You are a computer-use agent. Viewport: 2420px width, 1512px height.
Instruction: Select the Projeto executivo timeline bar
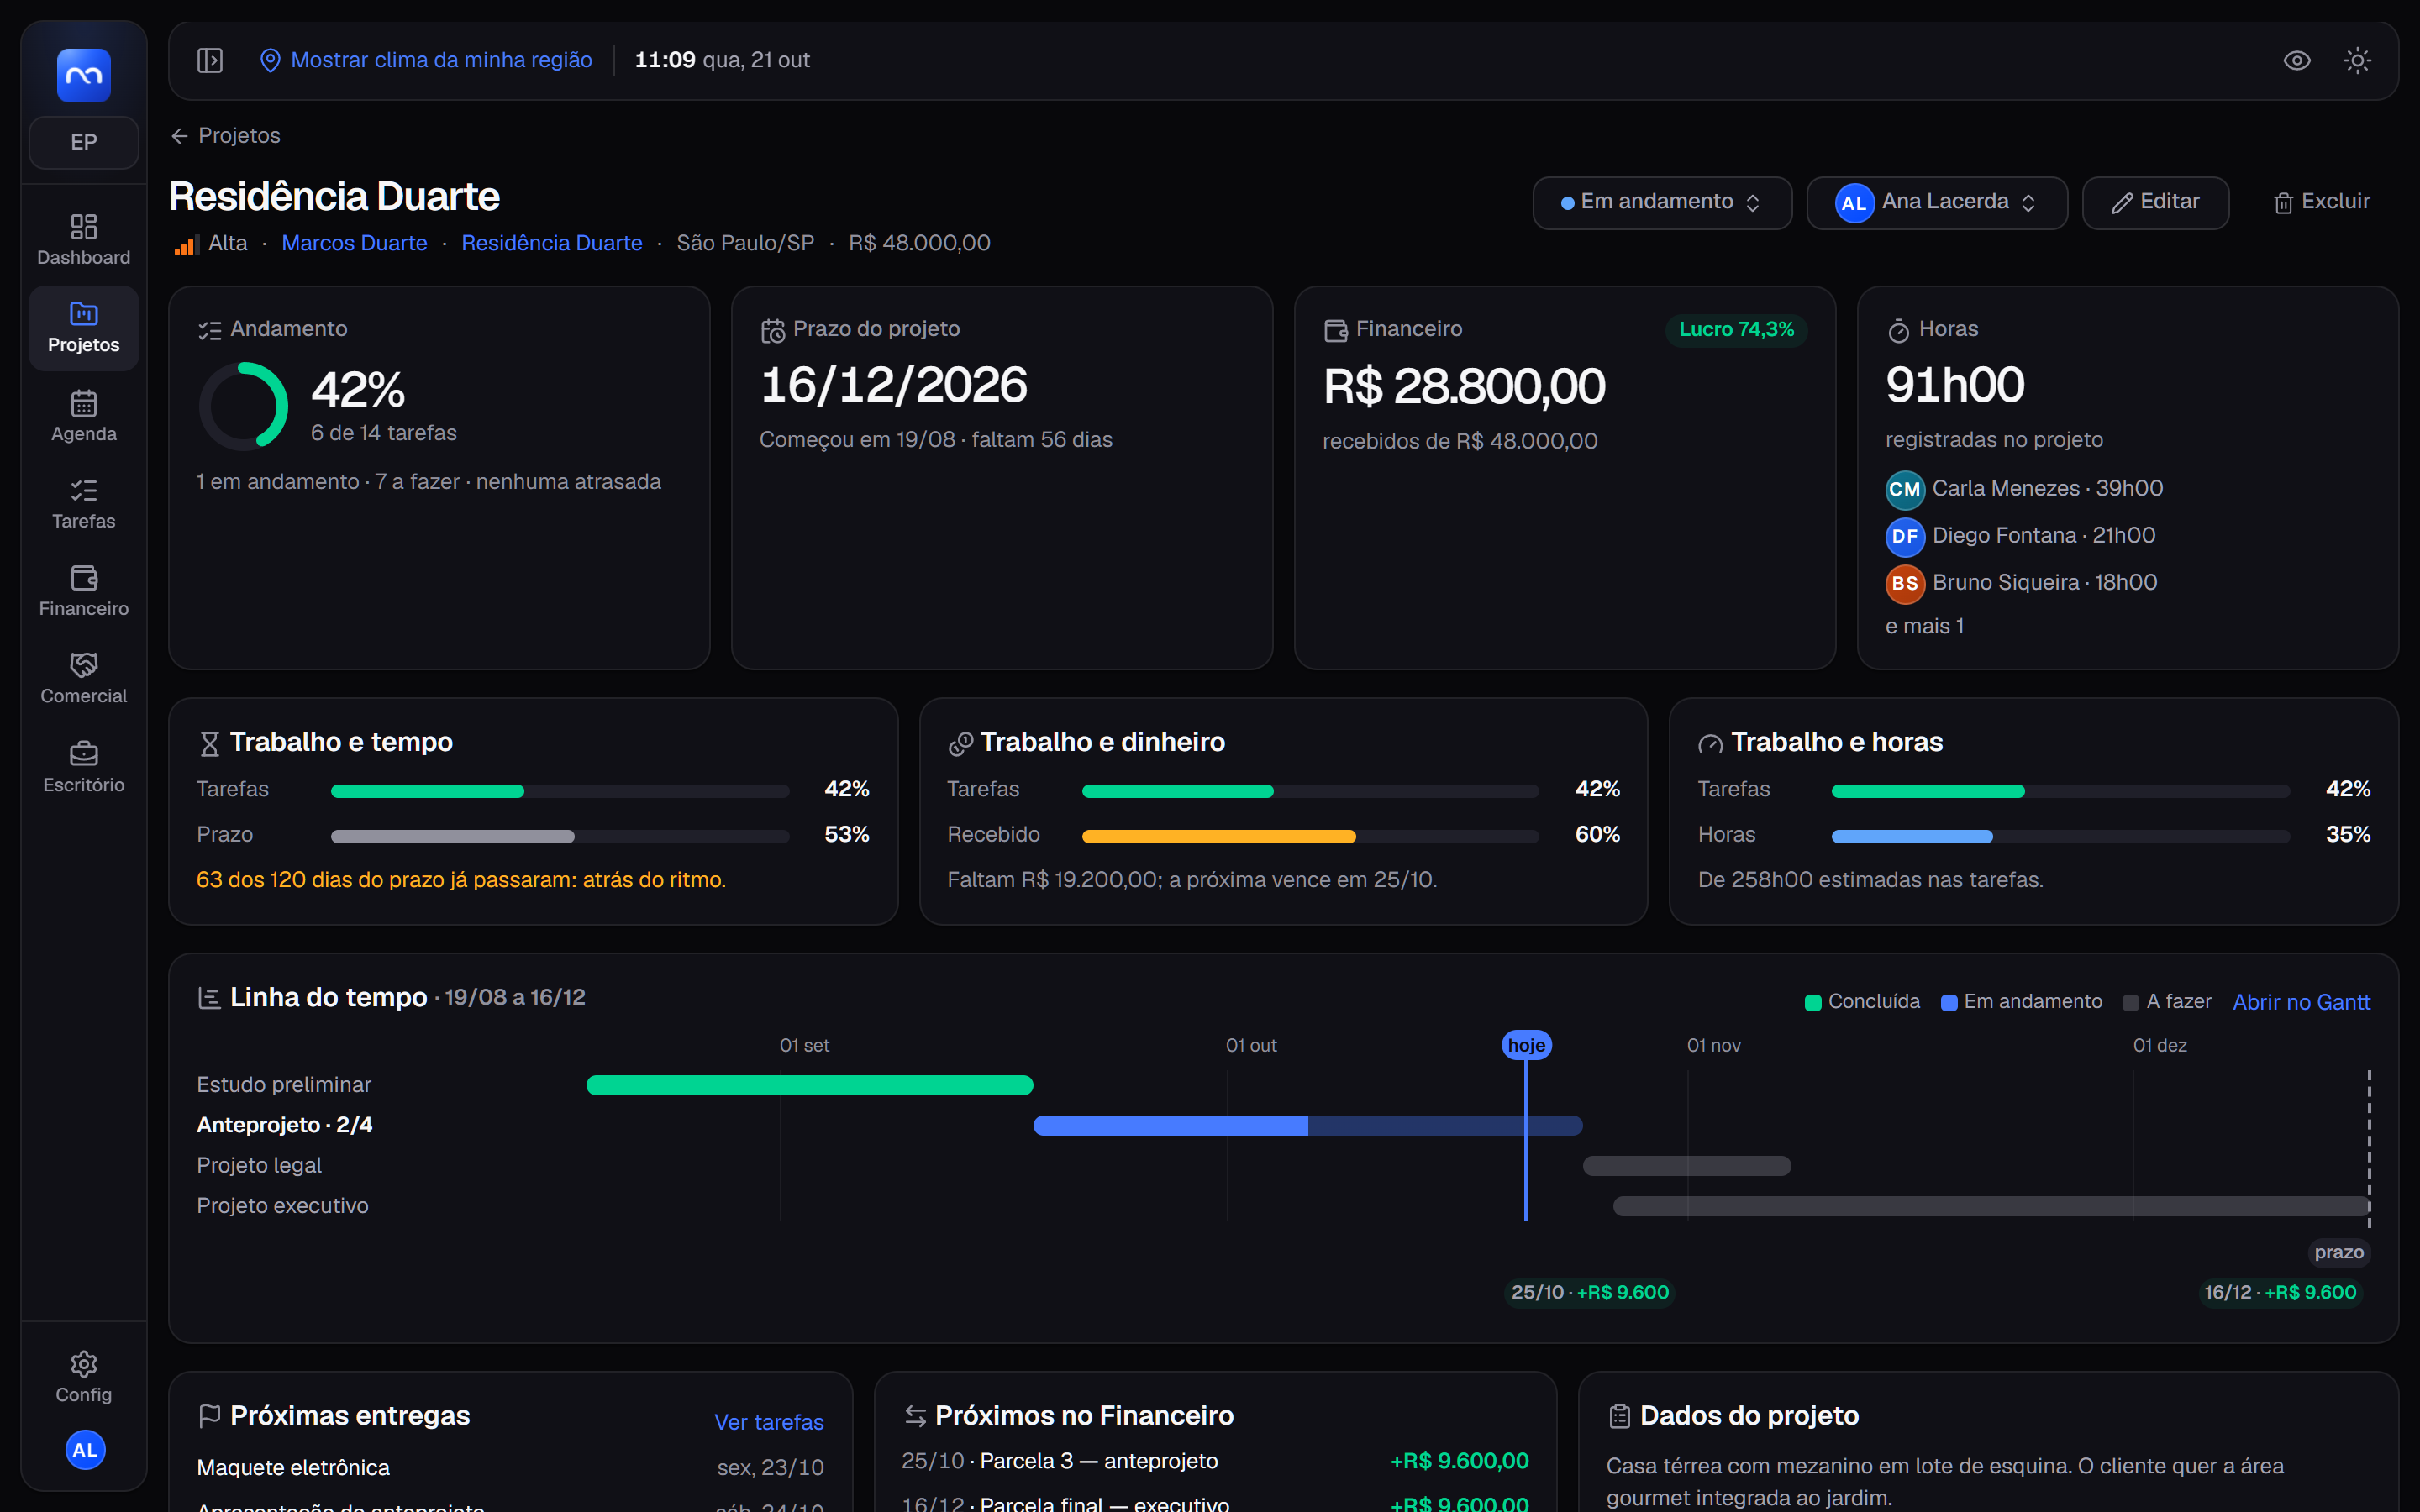click(x=1991, y=1206)
